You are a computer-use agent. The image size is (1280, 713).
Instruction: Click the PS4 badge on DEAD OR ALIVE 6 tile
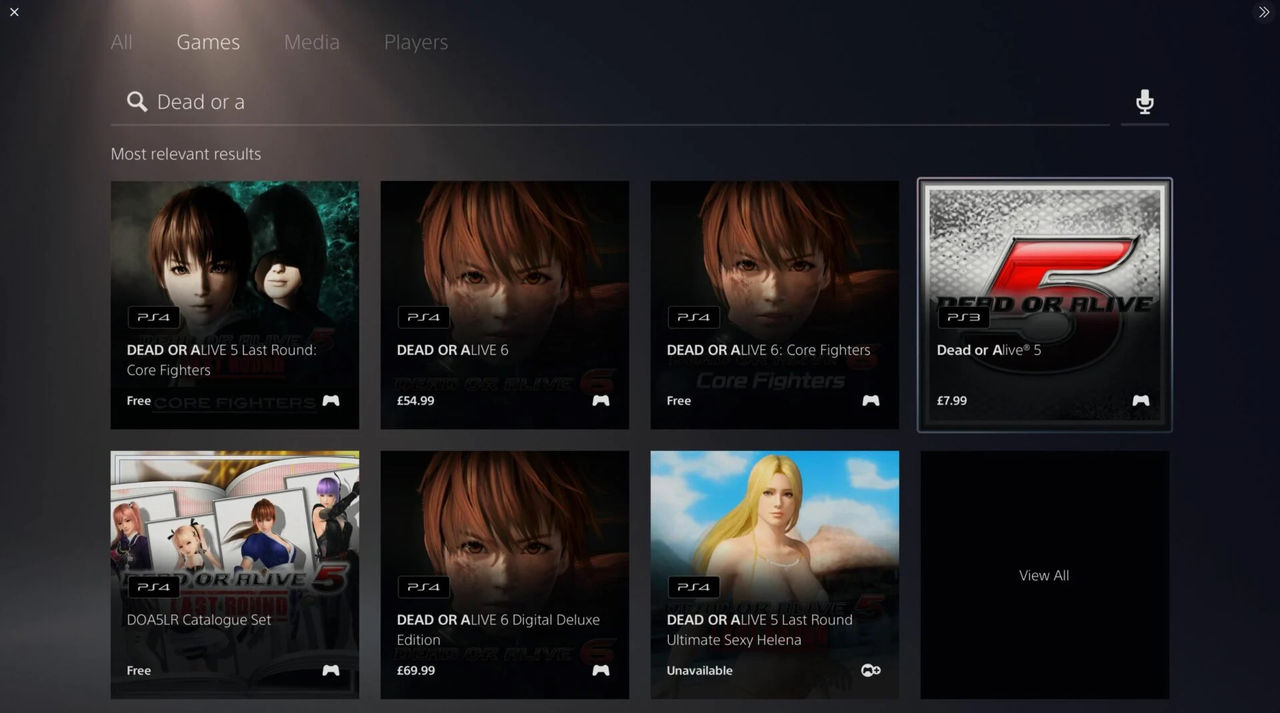[x=423, y=317]
